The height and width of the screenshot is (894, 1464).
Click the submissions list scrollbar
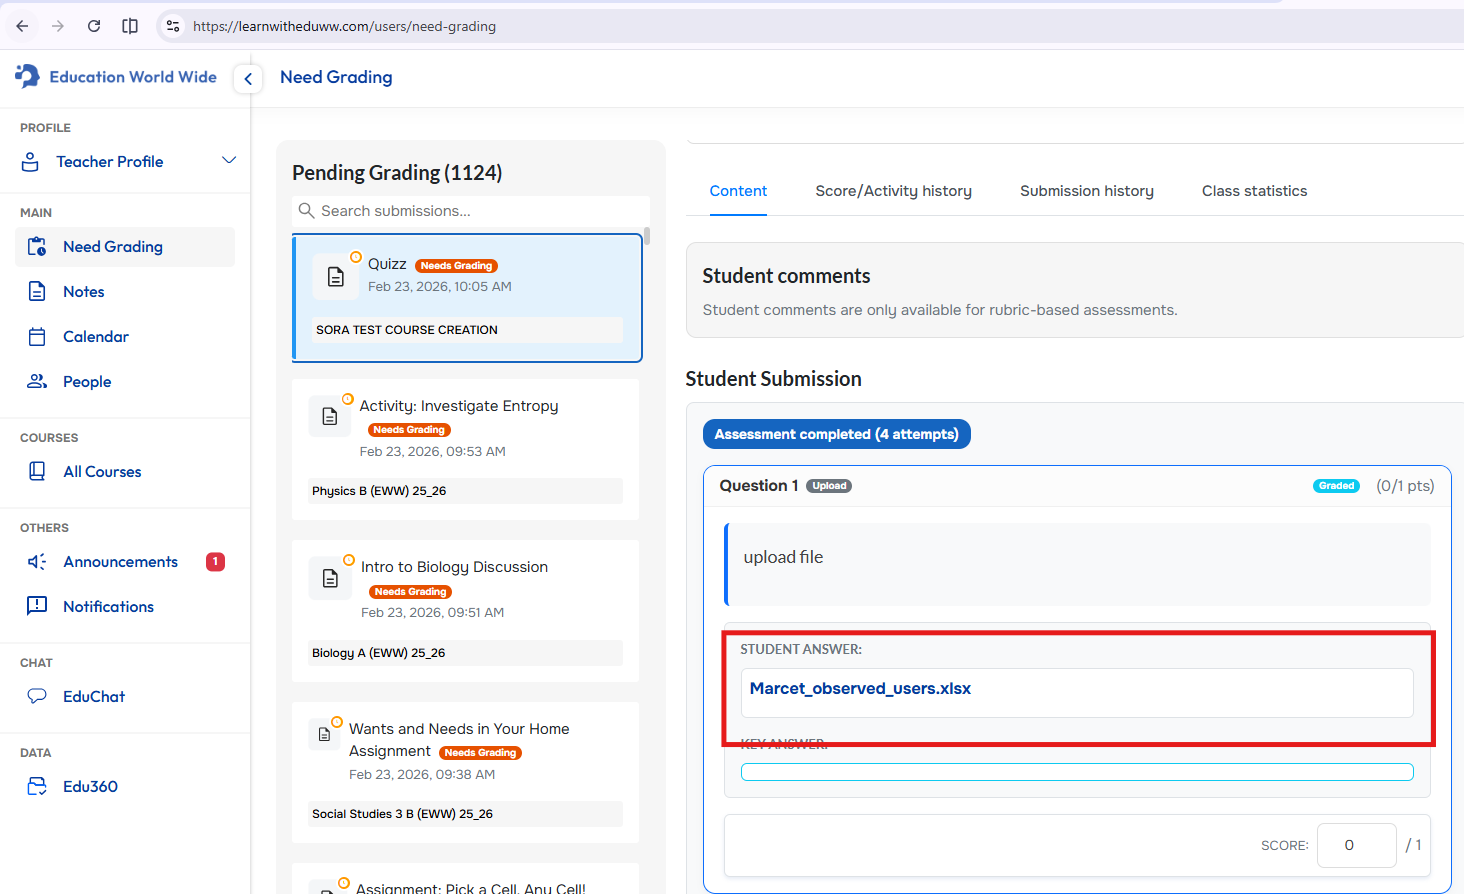(x=647, y=236)
